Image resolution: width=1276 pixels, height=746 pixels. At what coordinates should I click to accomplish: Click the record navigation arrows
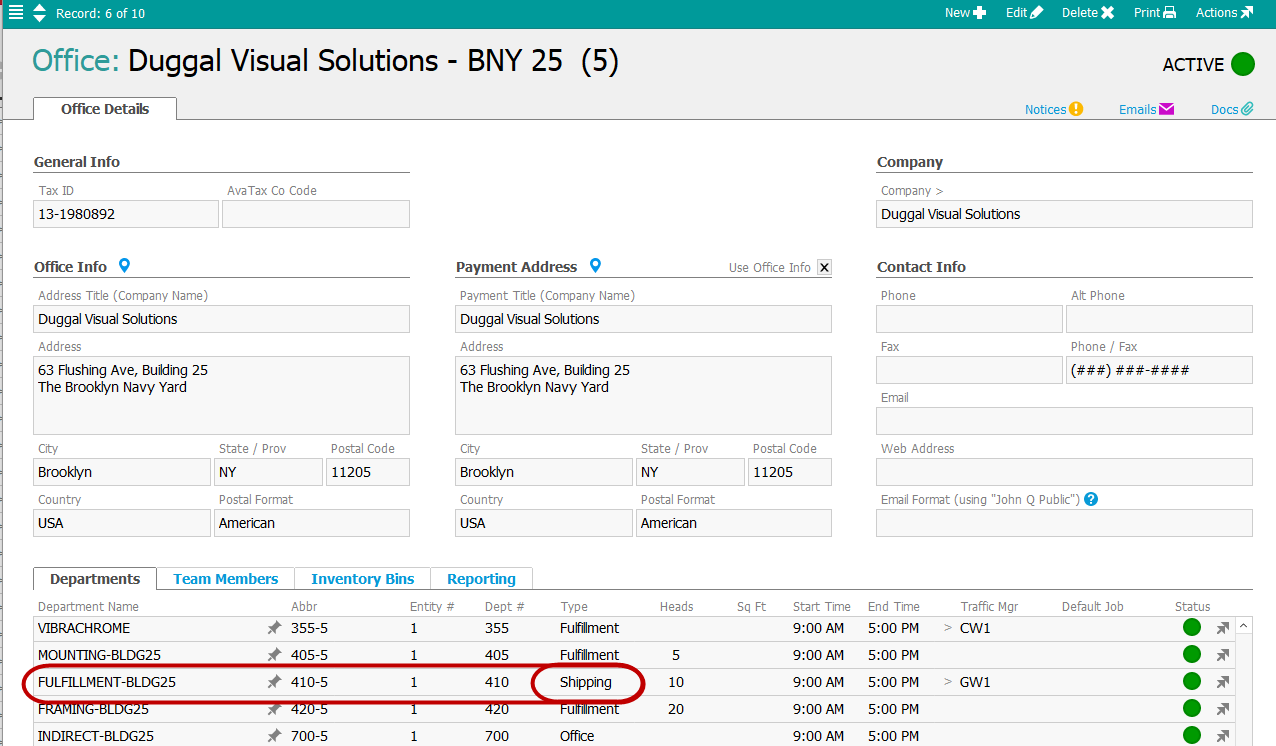pyautogui.click(x=39, y=13)
